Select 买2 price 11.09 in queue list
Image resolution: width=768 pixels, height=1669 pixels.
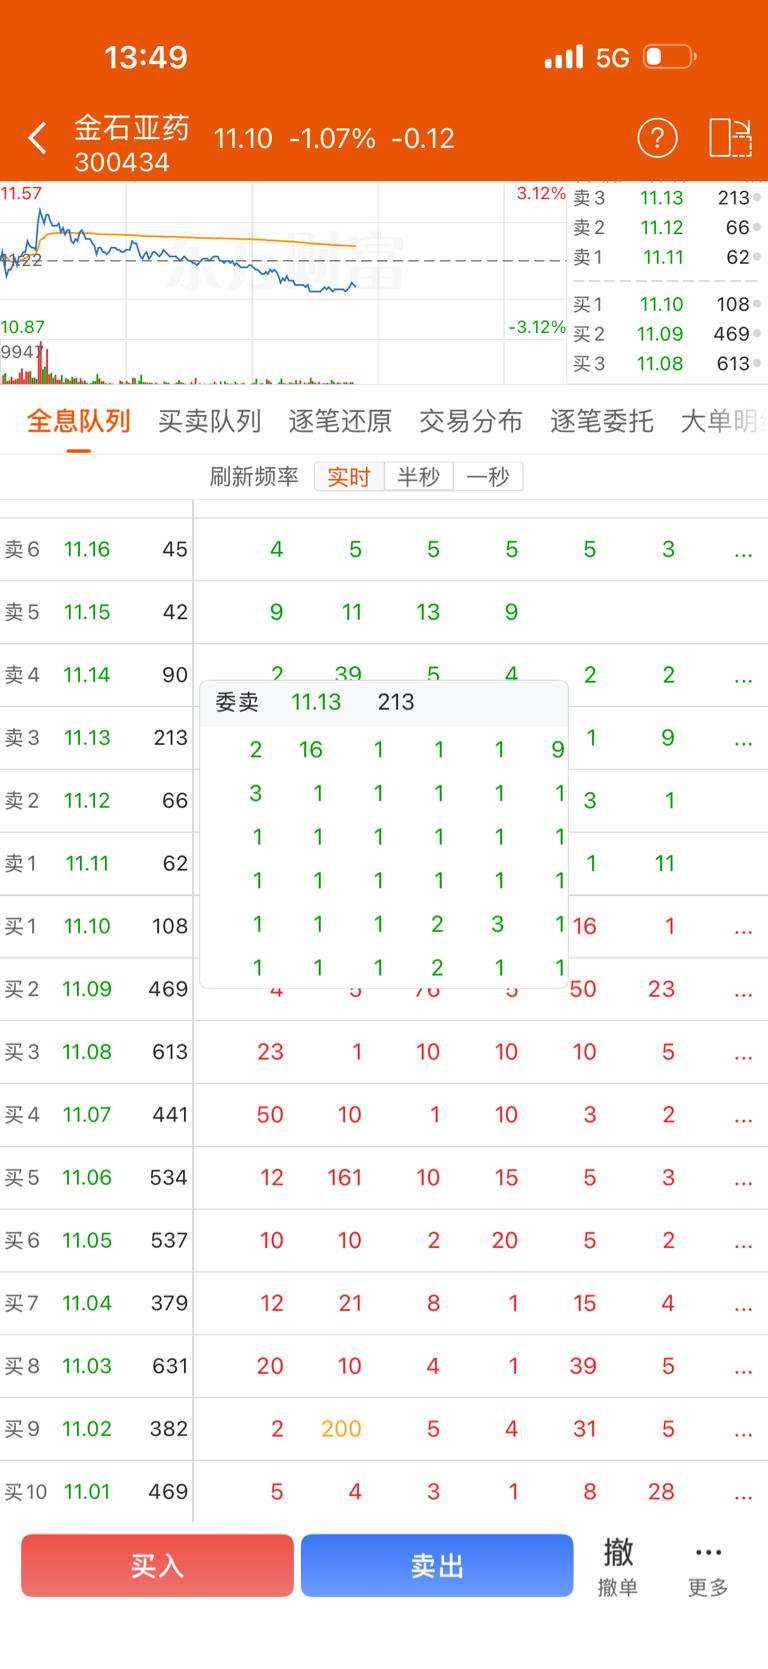coord(87,989)
